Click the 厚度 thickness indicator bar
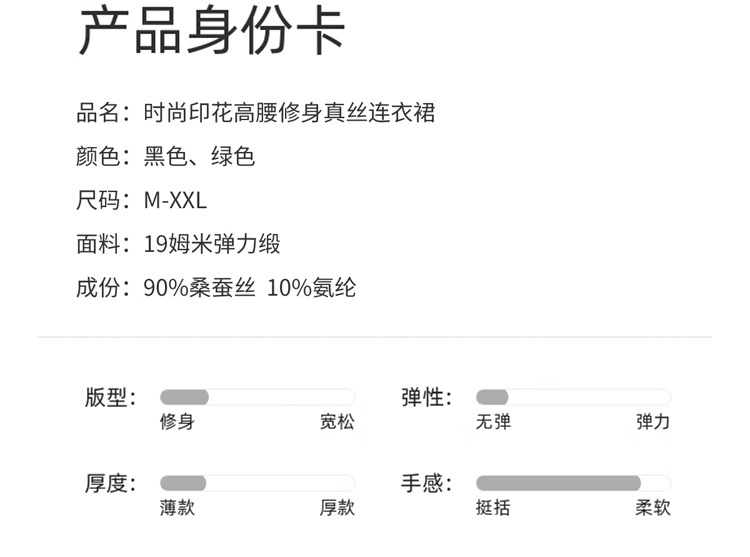 click(x=257, y=483)
